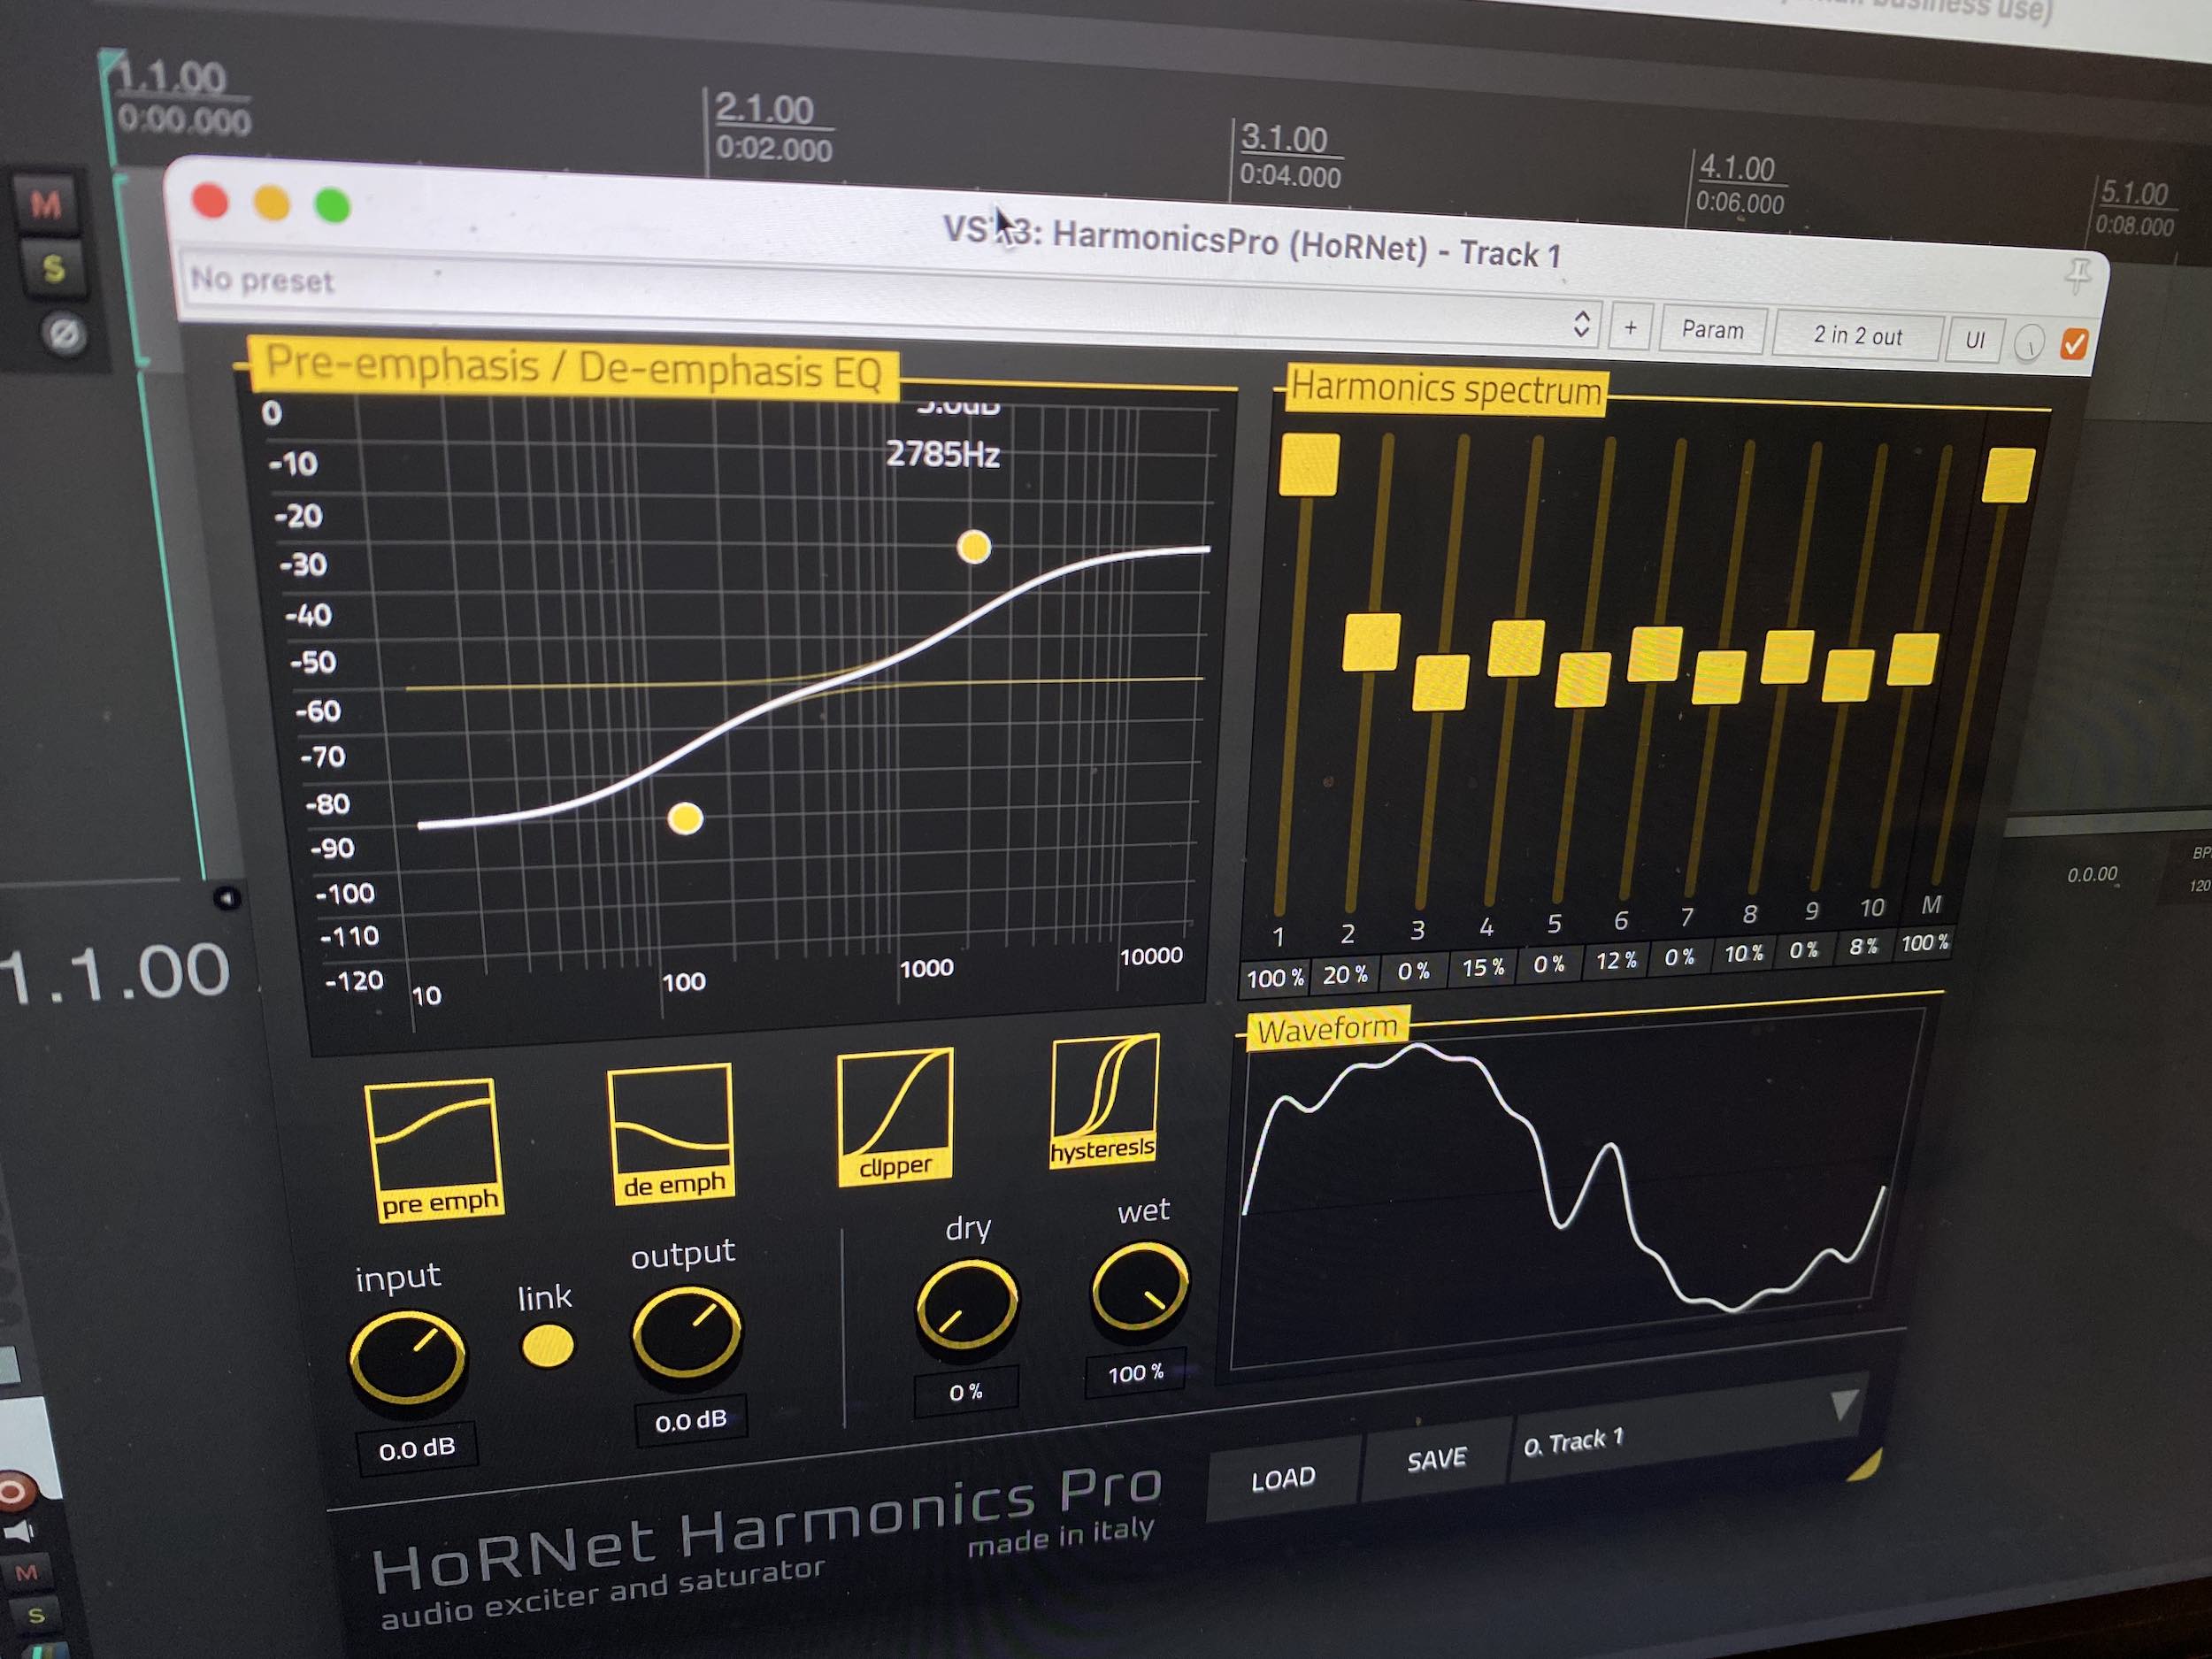The image size is (2212, 1659).
Task: Click the 0.0 dB output value field
Action: pos(690,1421)
